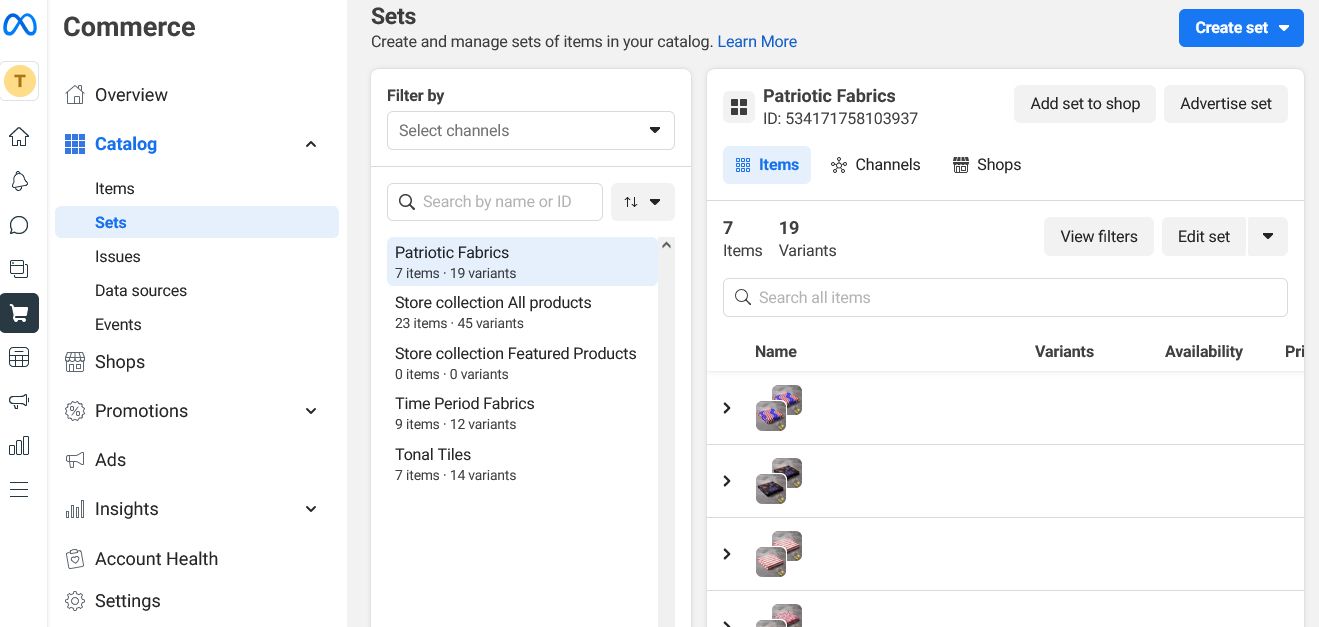The height and width of the screenshot is (627, 1319).
Task: Open Account Health from the sidebar
Action: coord(156,559)
